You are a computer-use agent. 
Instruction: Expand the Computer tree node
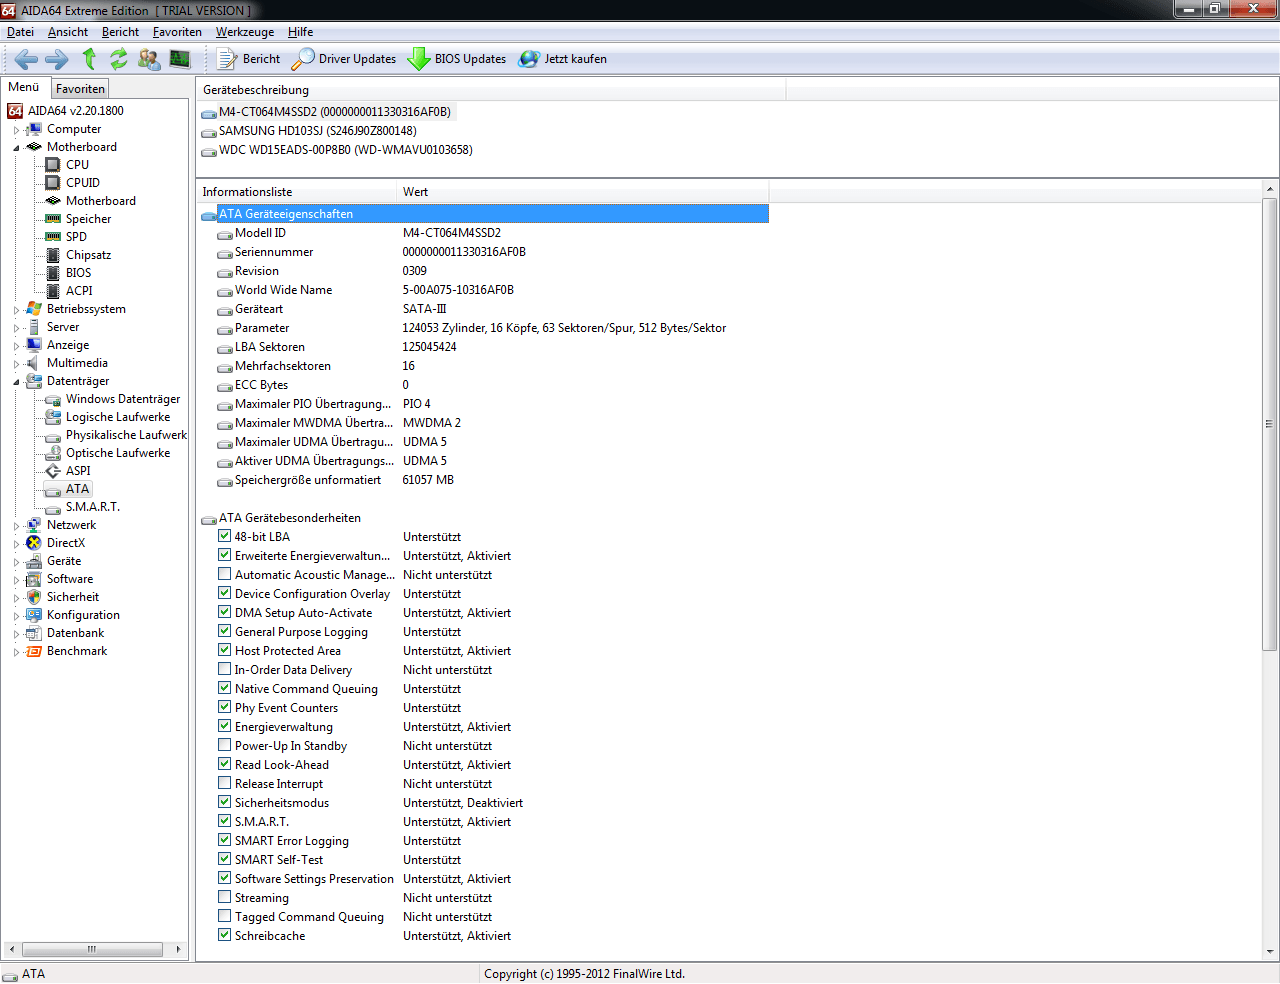click(16, 130)
